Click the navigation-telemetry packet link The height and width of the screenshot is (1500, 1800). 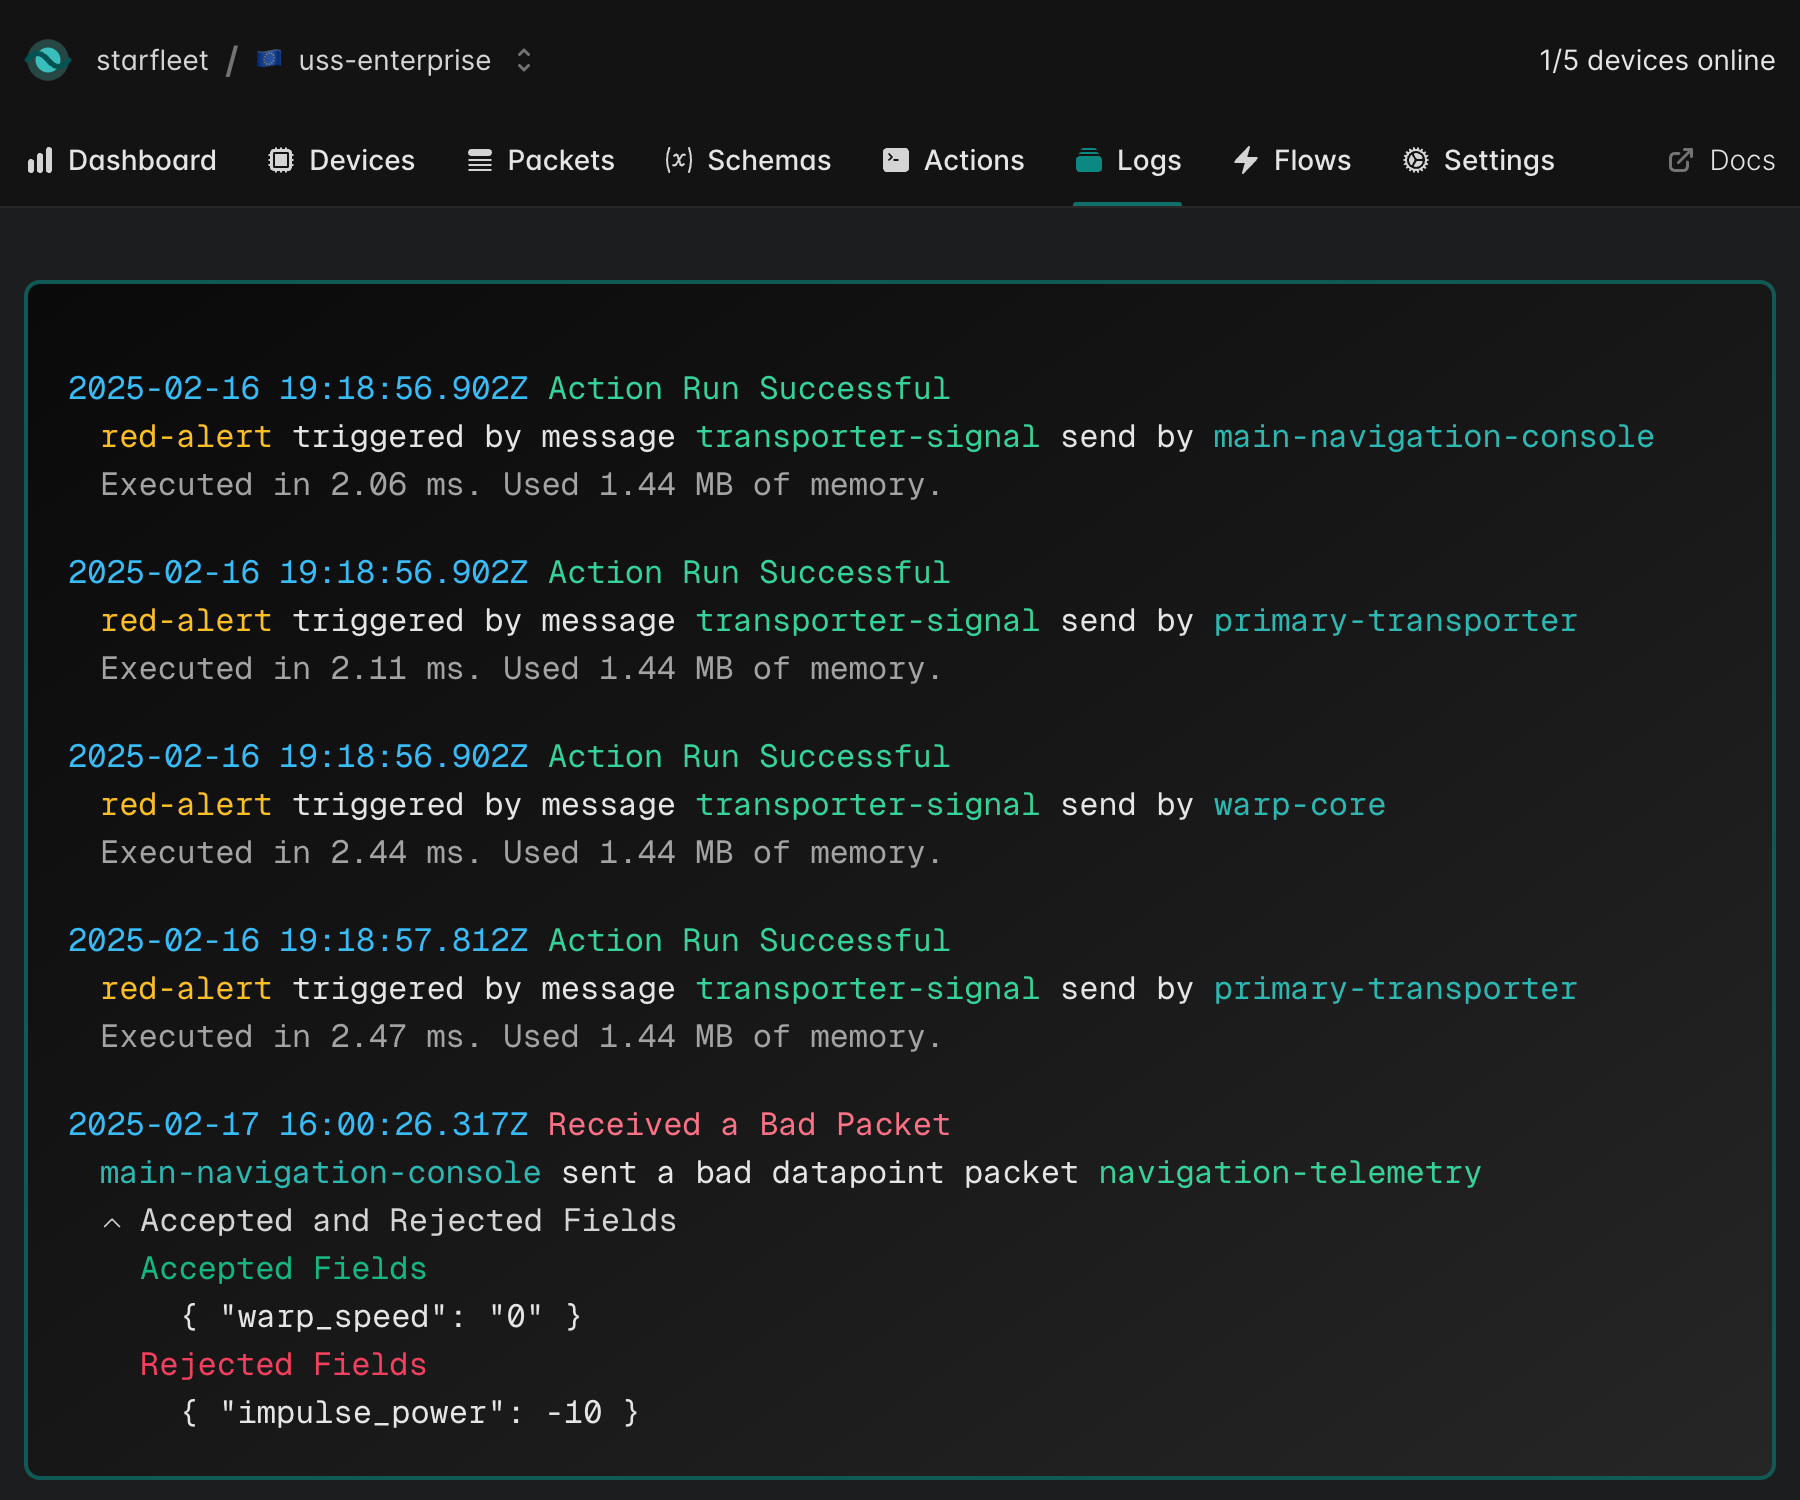click(x=1289, y=1173)
